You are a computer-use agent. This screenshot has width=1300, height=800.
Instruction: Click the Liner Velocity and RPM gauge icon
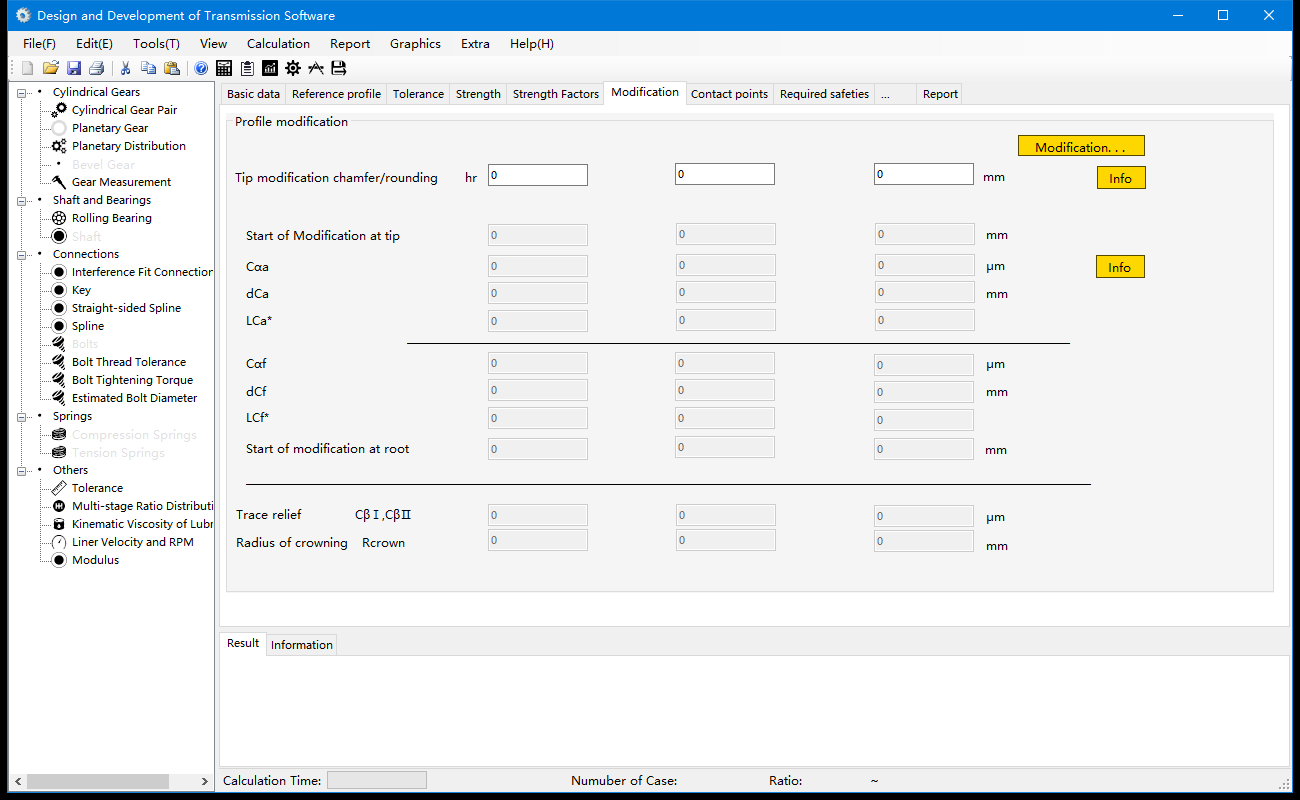pos(59,542)
